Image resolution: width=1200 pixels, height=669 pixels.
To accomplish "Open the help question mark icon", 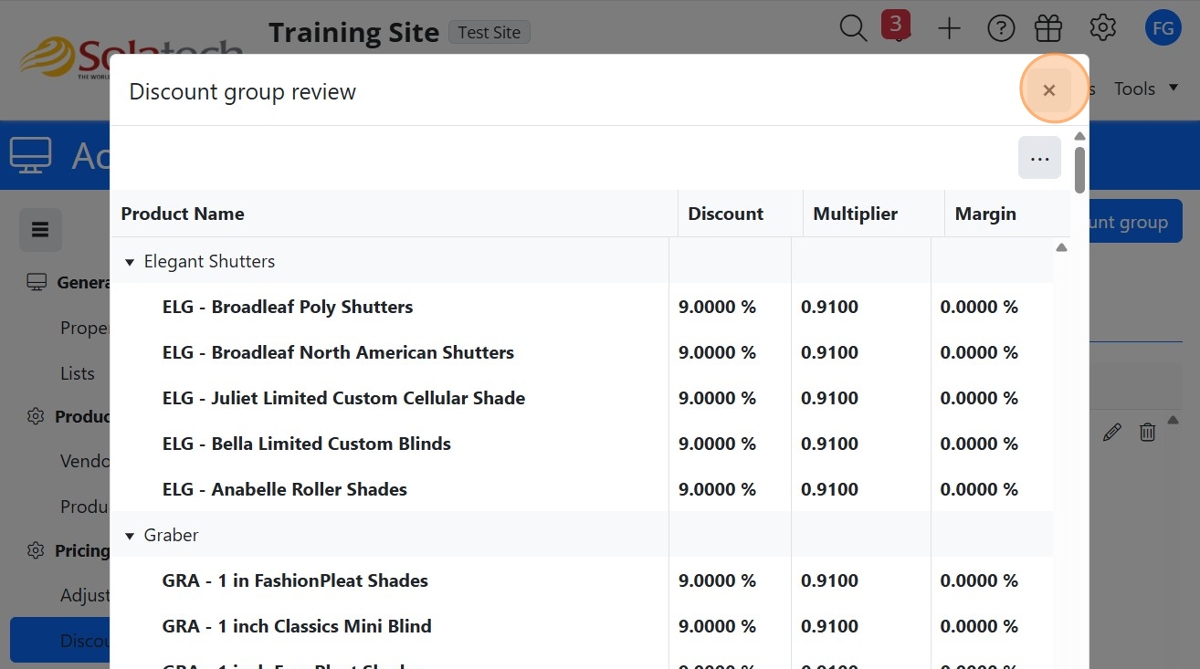I will 1001,28.
